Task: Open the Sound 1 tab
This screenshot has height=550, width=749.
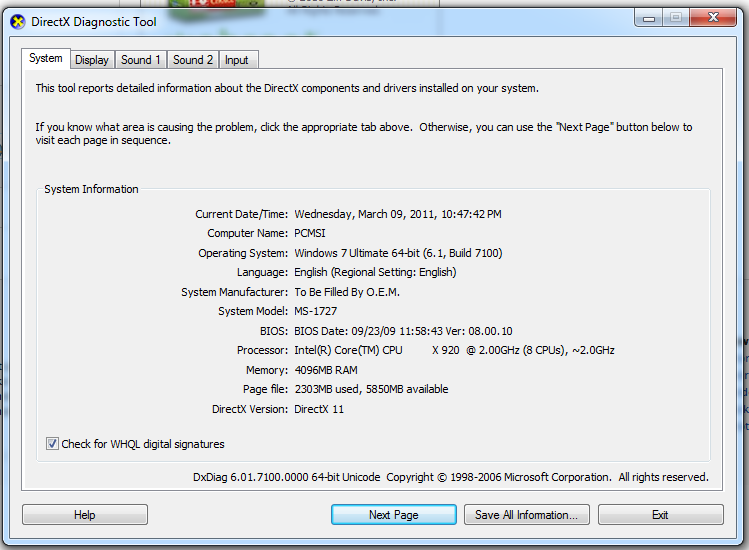Action: [140, 60]
